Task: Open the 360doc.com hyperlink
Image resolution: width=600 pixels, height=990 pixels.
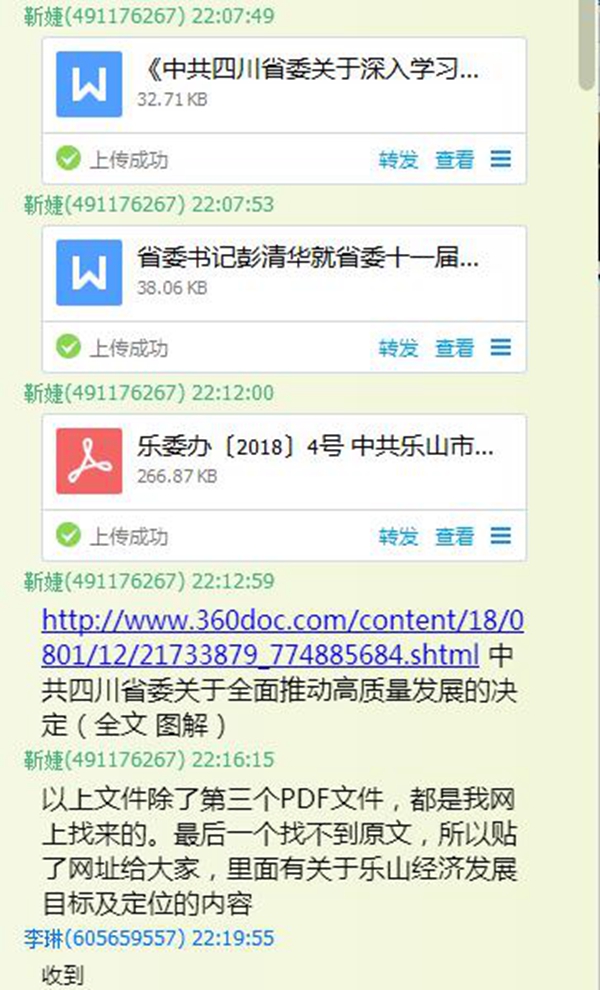Action: pos(282,638)
